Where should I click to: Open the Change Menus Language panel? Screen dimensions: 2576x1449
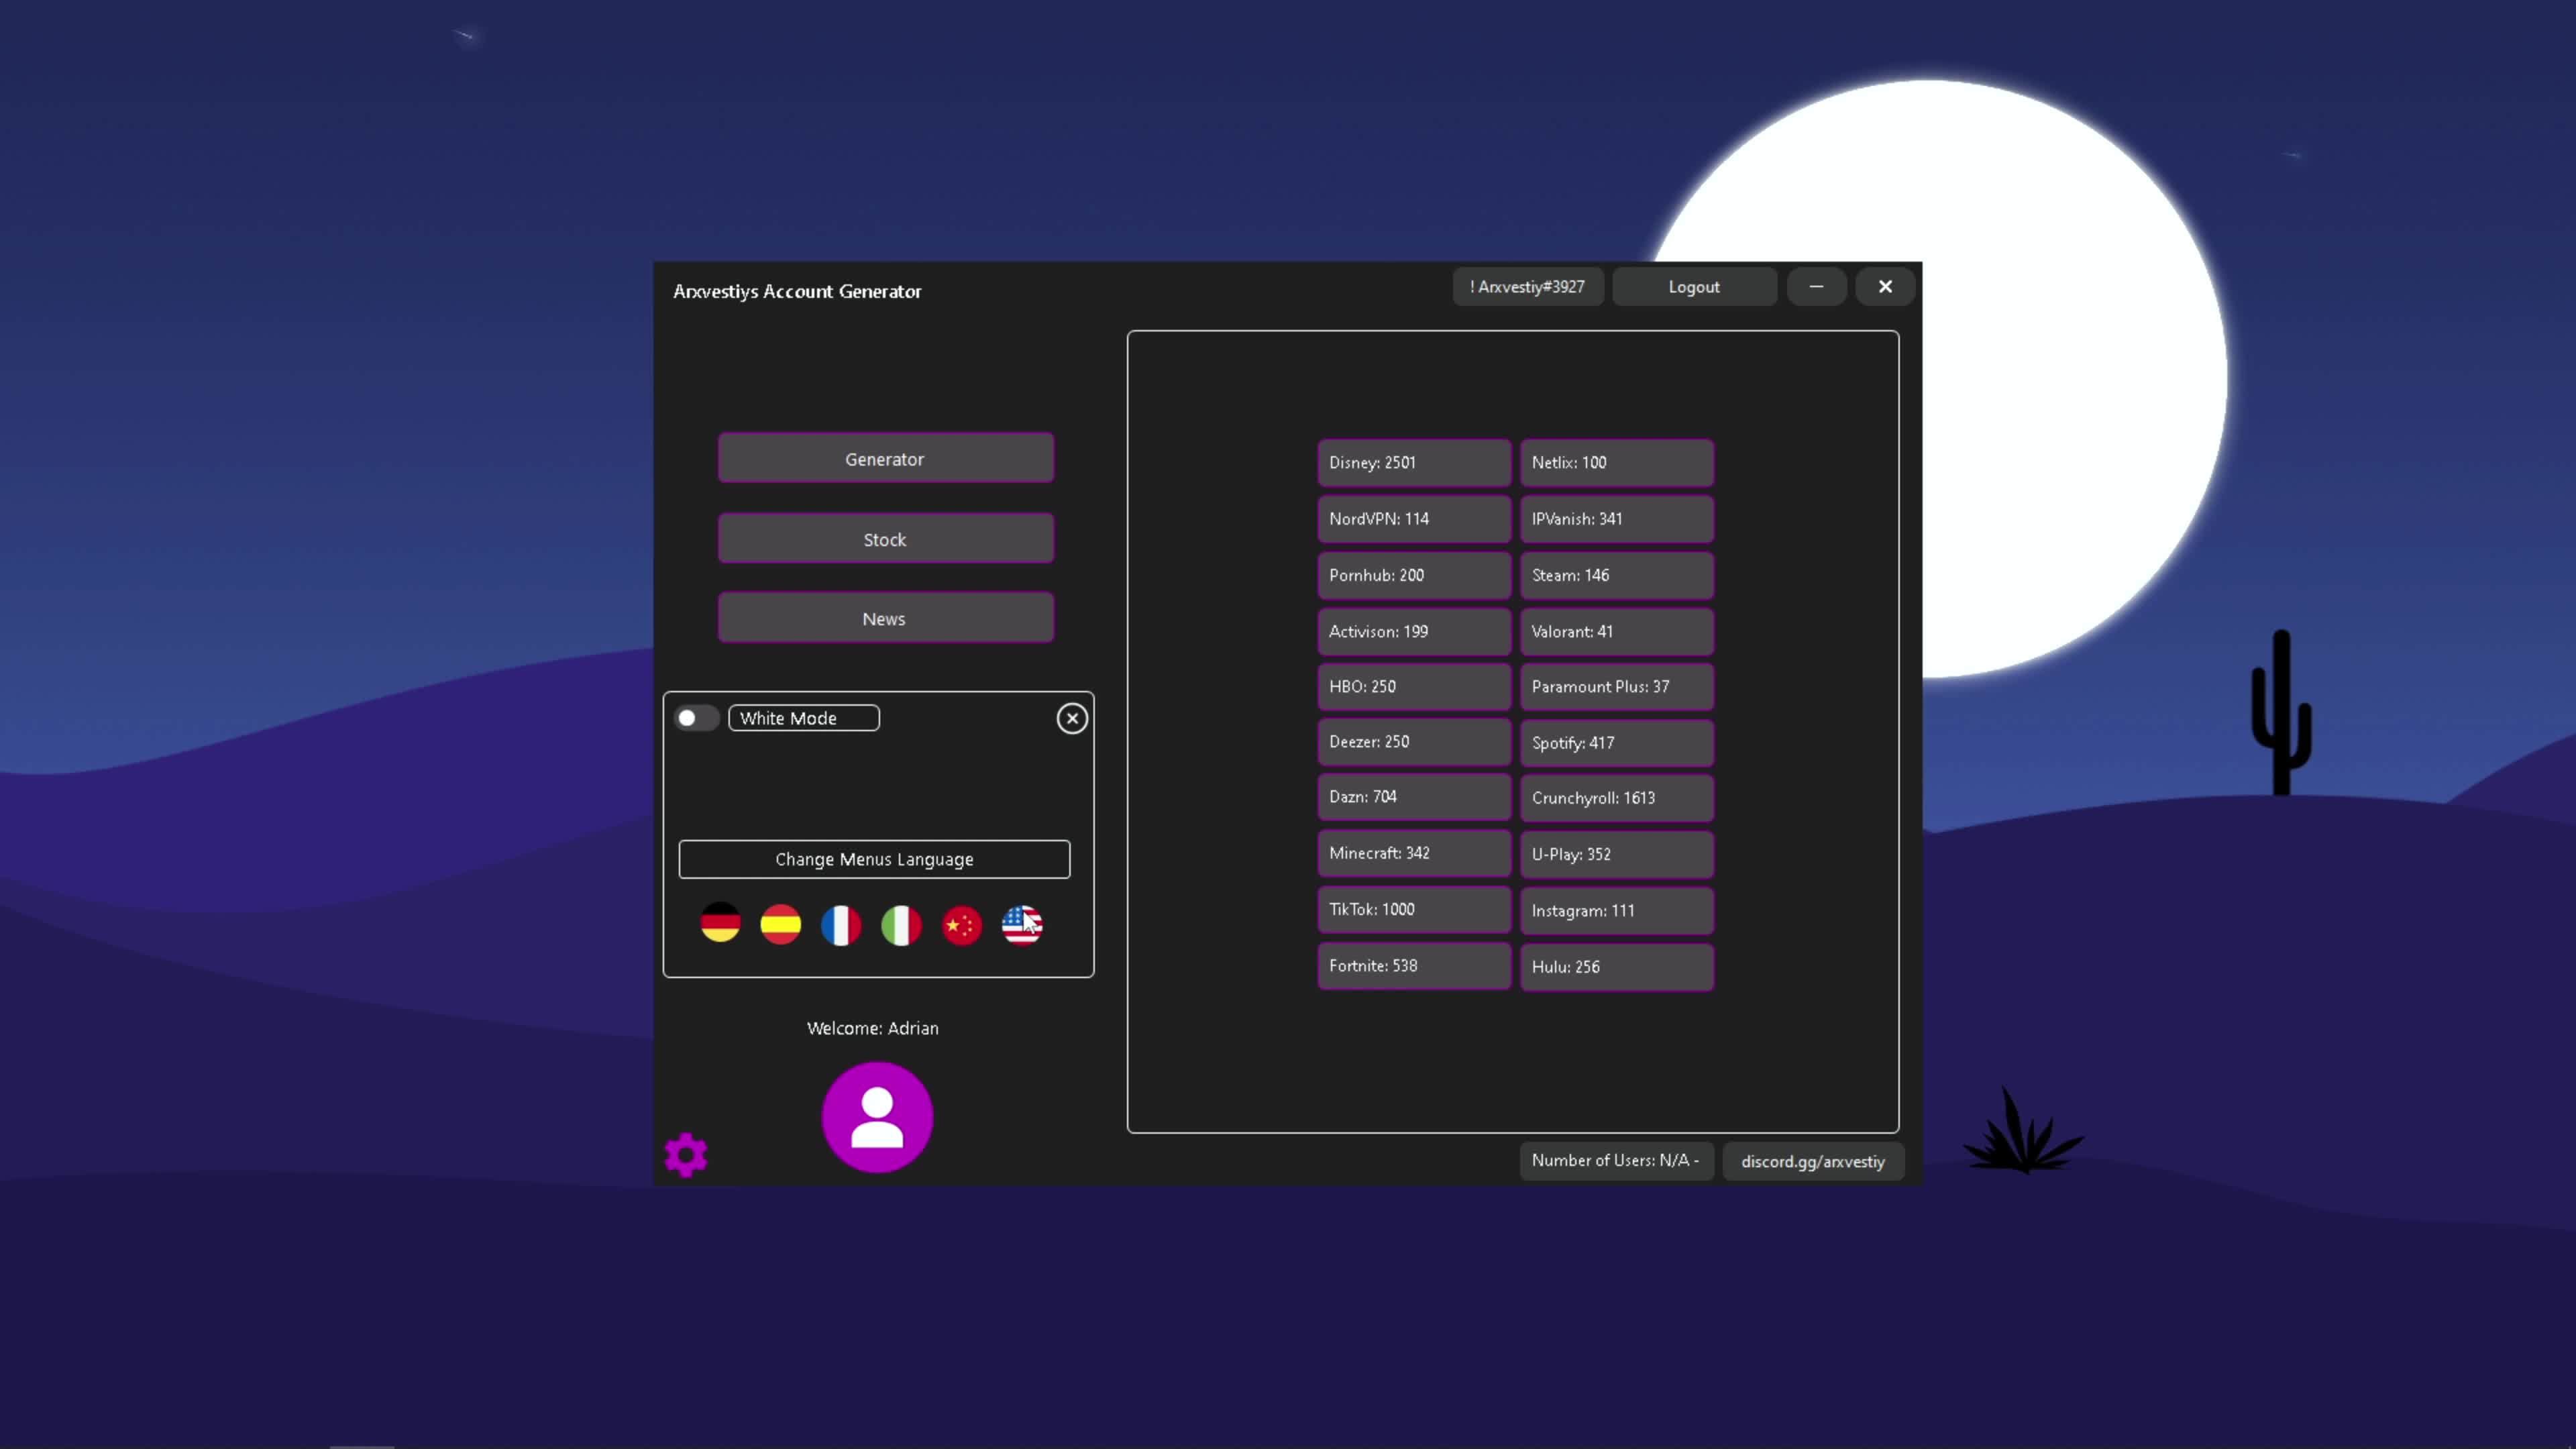873,859
